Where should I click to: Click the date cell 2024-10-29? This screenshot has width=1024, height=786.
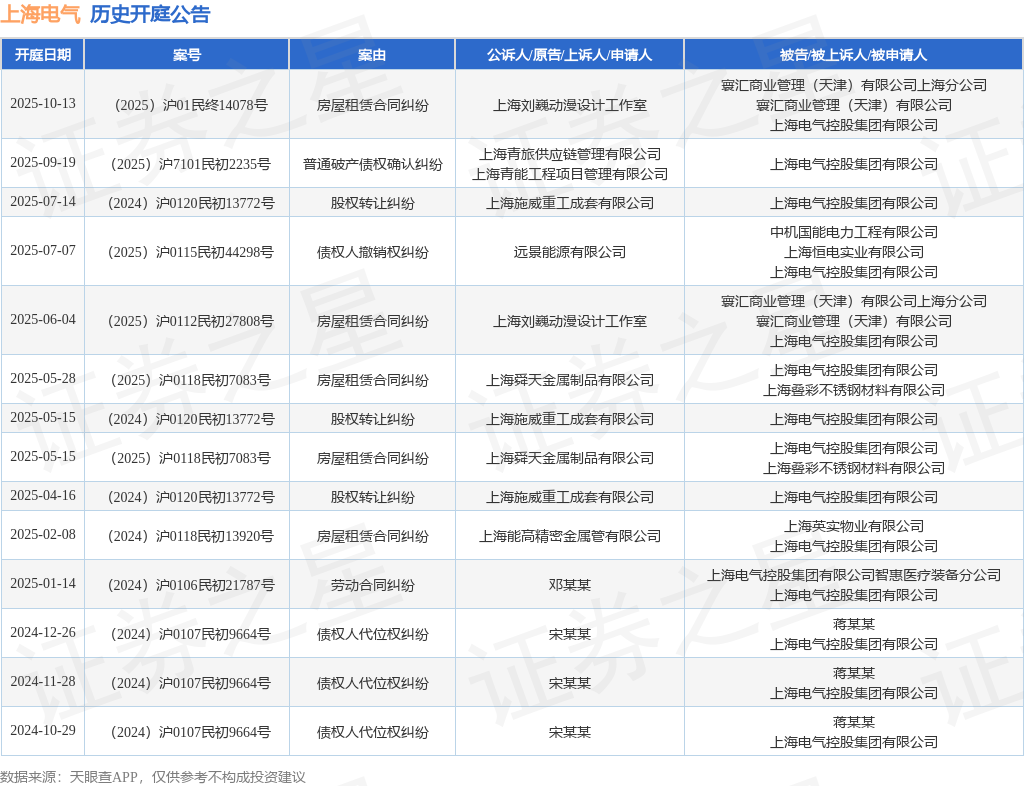42,731
